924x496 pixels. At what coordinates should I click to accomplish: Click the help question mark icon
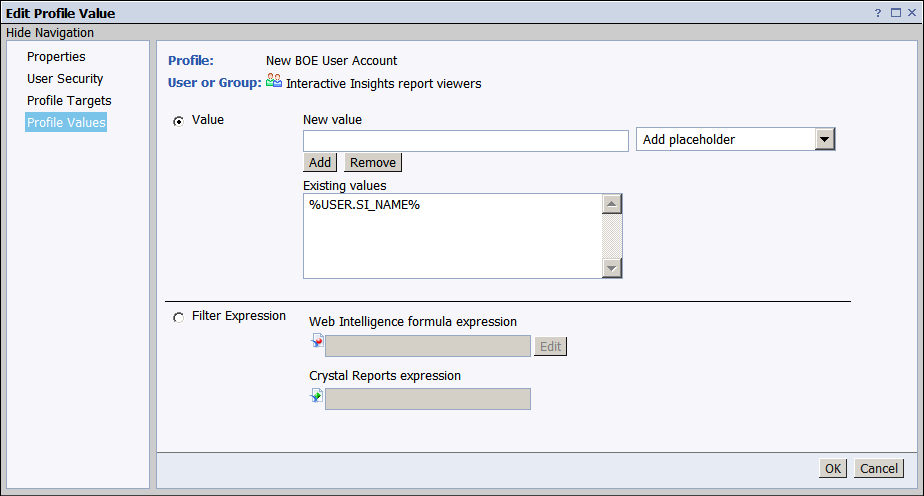[x=877, y=13]
